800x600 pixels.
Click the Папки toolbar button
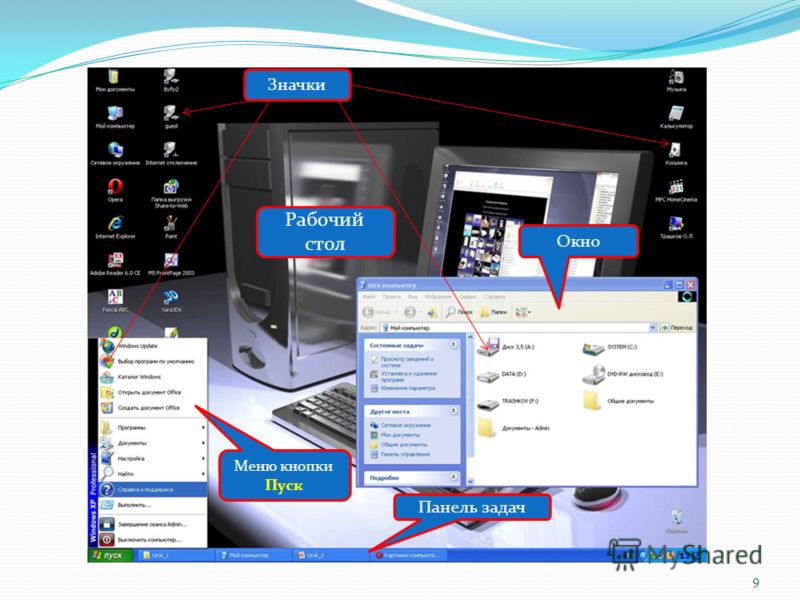point(493,312)
